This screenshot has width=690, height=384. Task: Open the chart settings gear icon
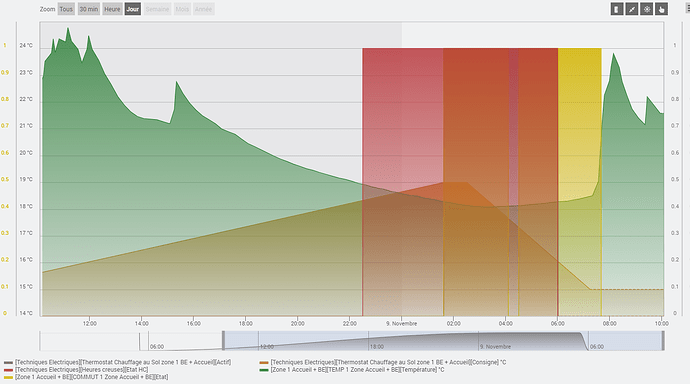pyautogui.click(x=646, y=9)
